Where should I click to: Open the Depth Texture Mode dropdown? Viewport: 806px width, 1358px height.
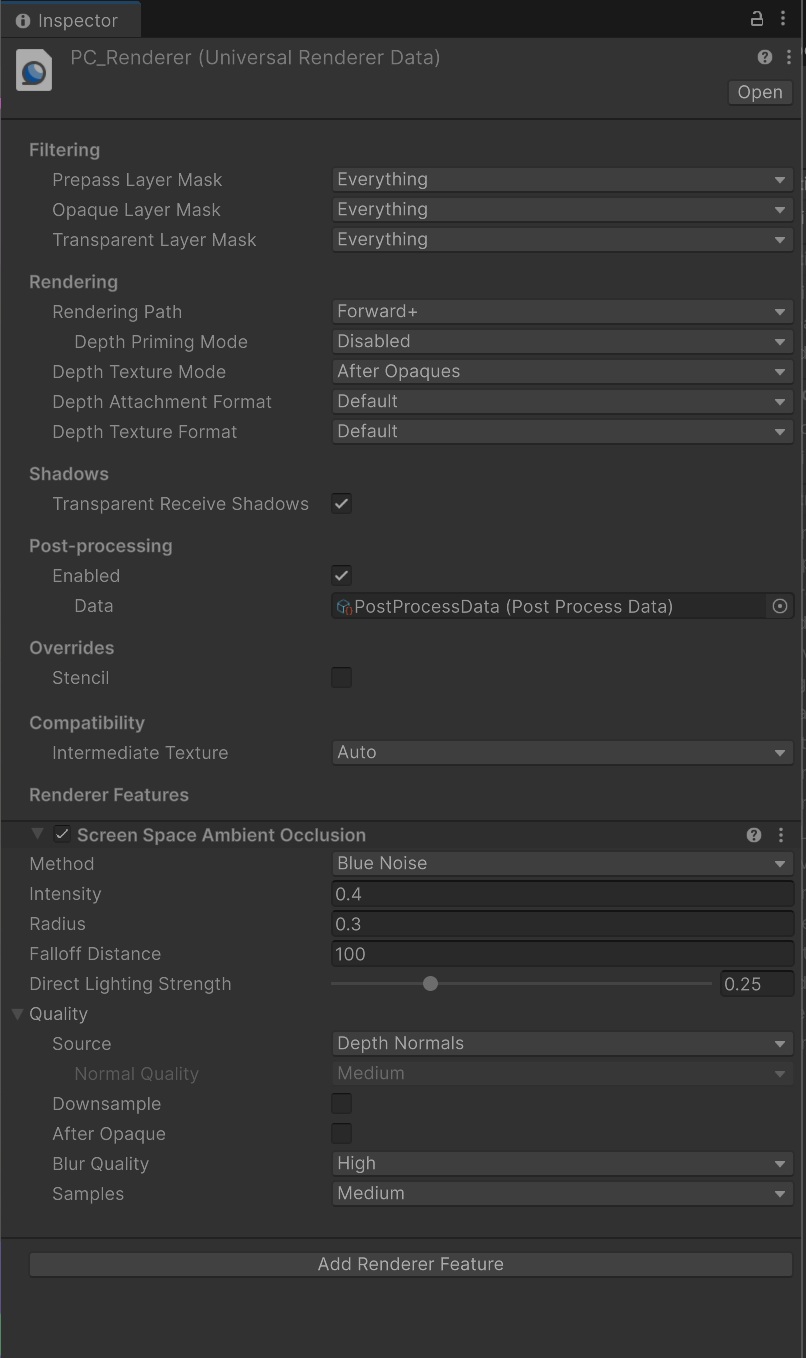(561, 372)
